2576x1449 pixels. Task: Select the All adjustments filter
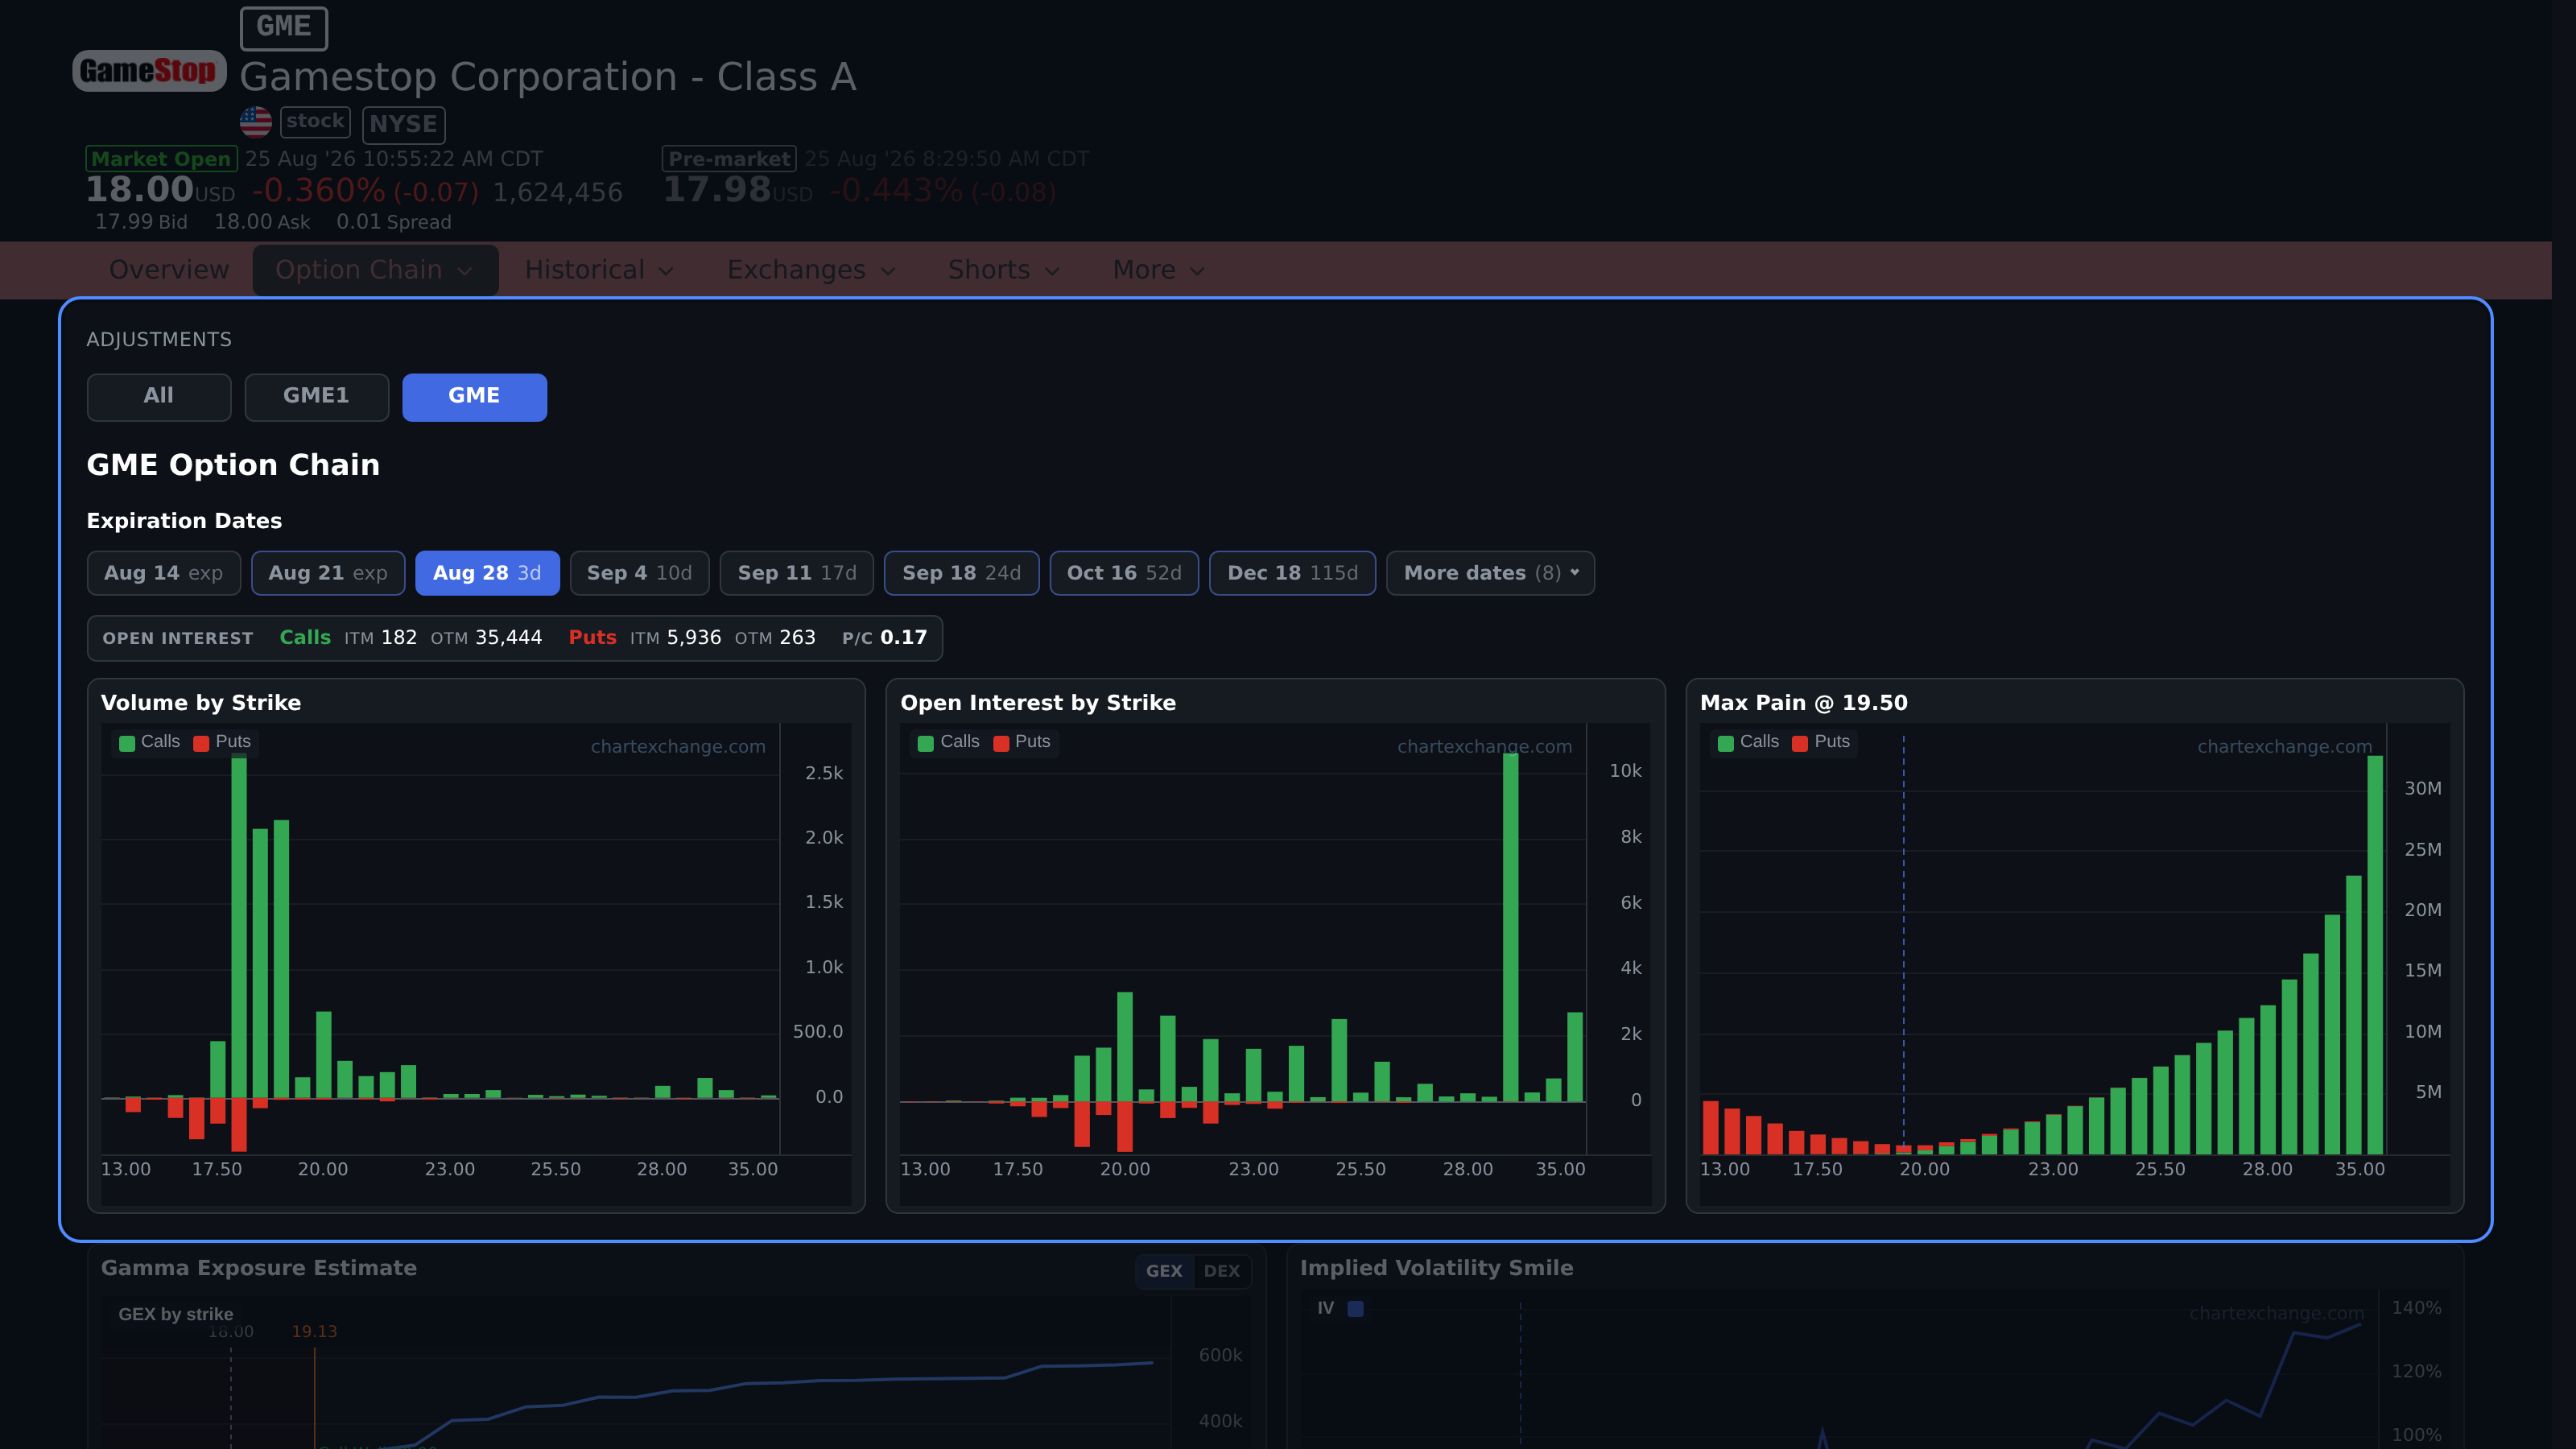(x=159, y=397)
